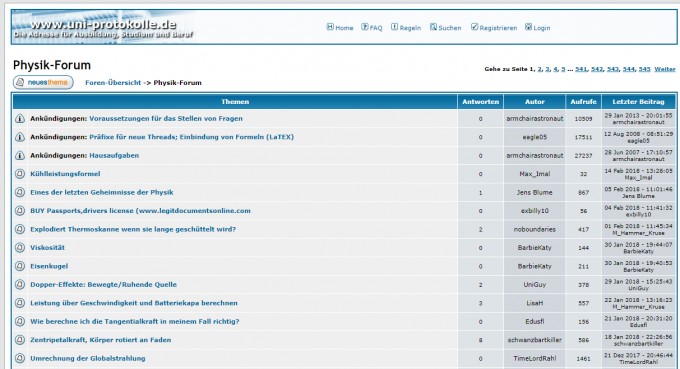Screen dimensions: 680x369
Task: Click topic icon beside Zentripetalkraft thread
Action: 20,340
